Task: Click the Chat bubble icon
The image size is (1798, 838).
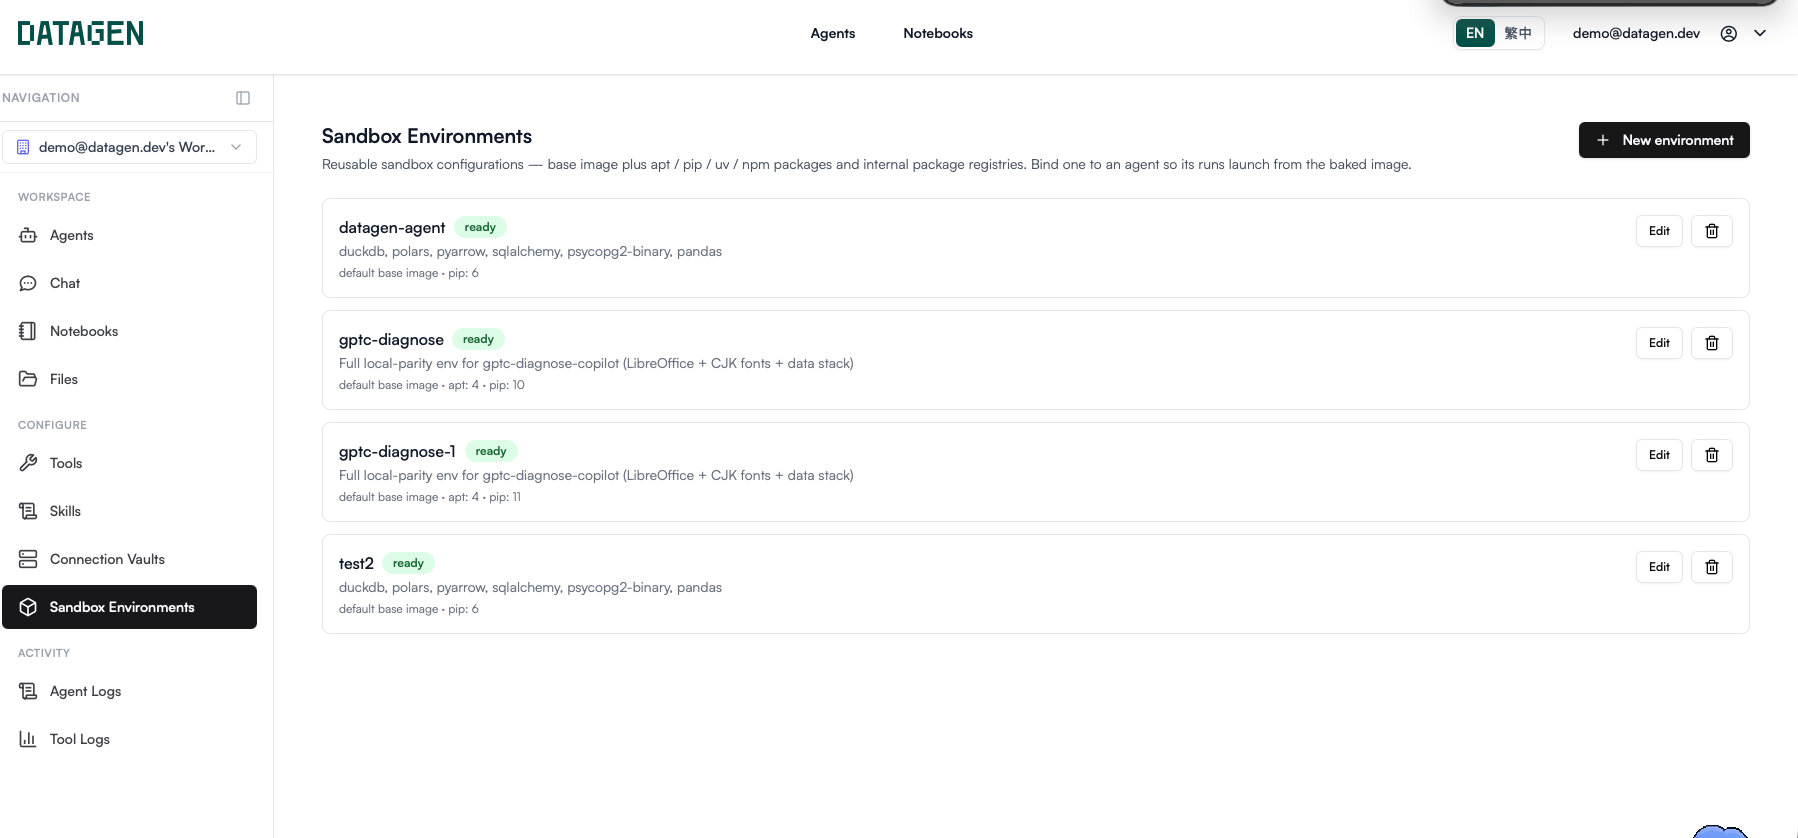Action: (x=28, y=283)
